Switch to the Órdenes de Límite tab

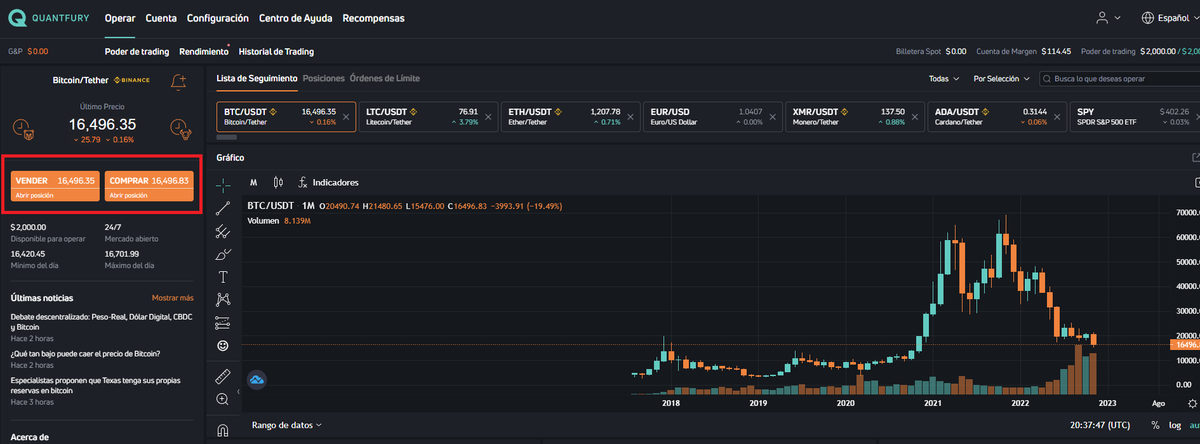[385, 78]
